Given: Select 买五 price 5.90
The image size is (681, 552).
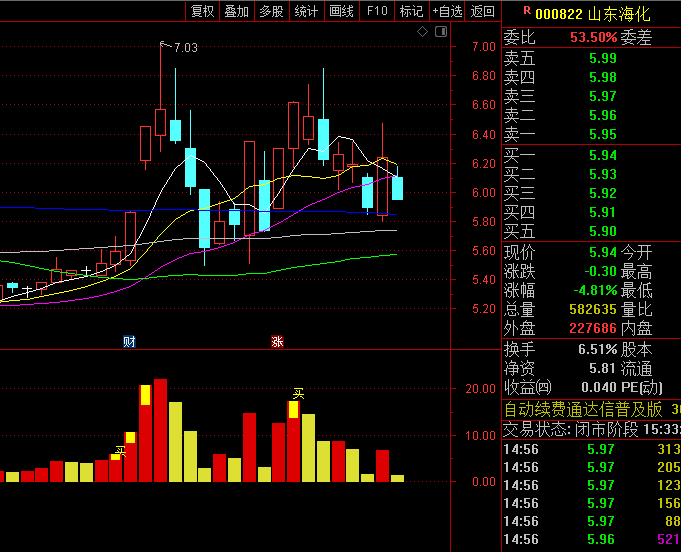Looking at the screenshot, I should (x=603, y=231).
